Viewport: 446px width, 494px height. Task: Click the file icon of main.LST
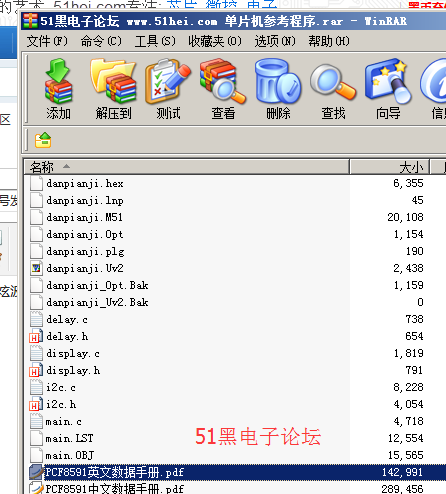pyautogui.click(x=36, y=438)
